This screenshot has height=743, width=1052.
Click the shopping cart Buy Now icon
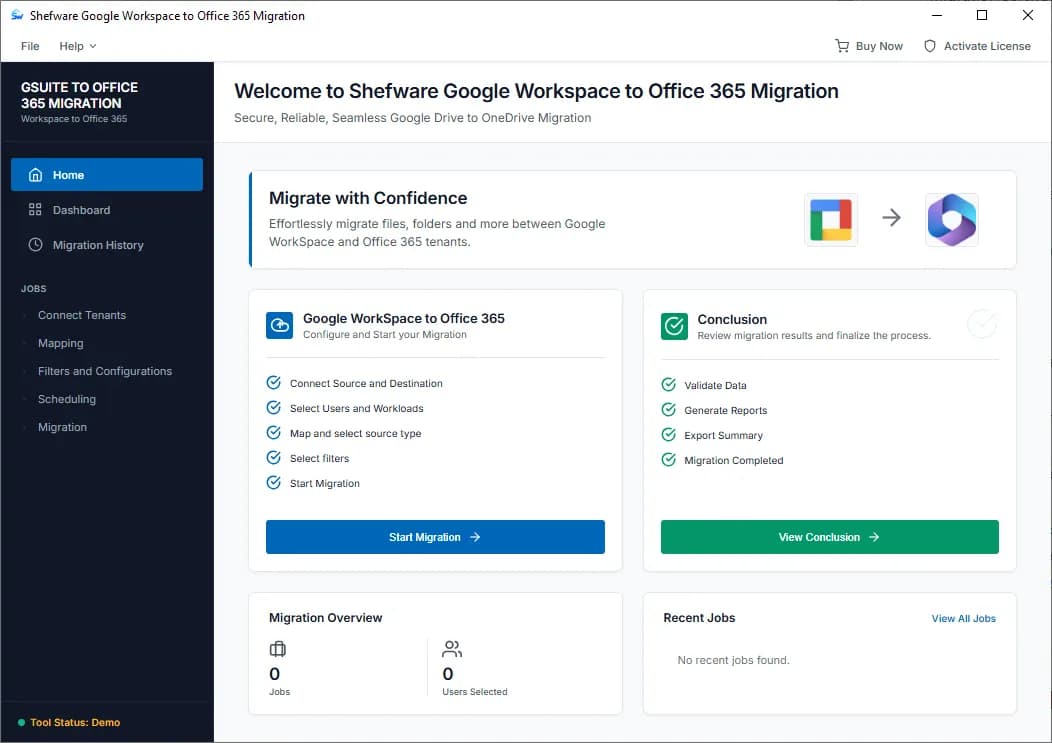pos(841,46)
